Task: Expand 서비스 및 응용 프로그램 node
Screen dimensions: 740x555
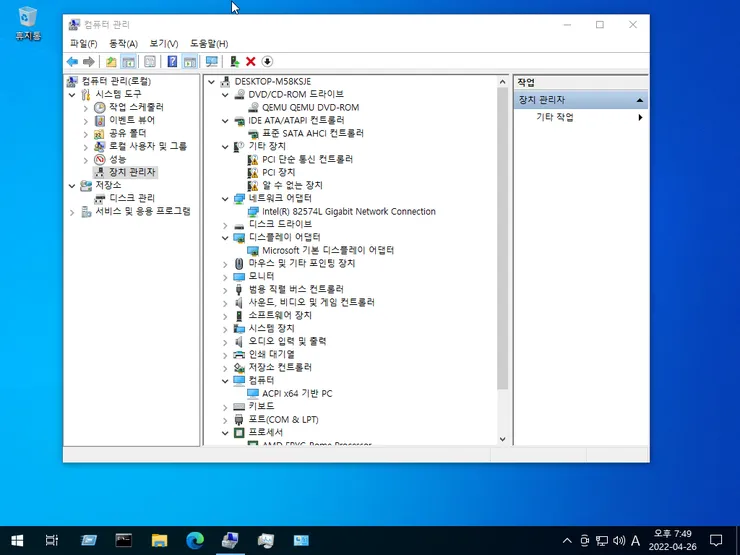Action: pos(72,212)
